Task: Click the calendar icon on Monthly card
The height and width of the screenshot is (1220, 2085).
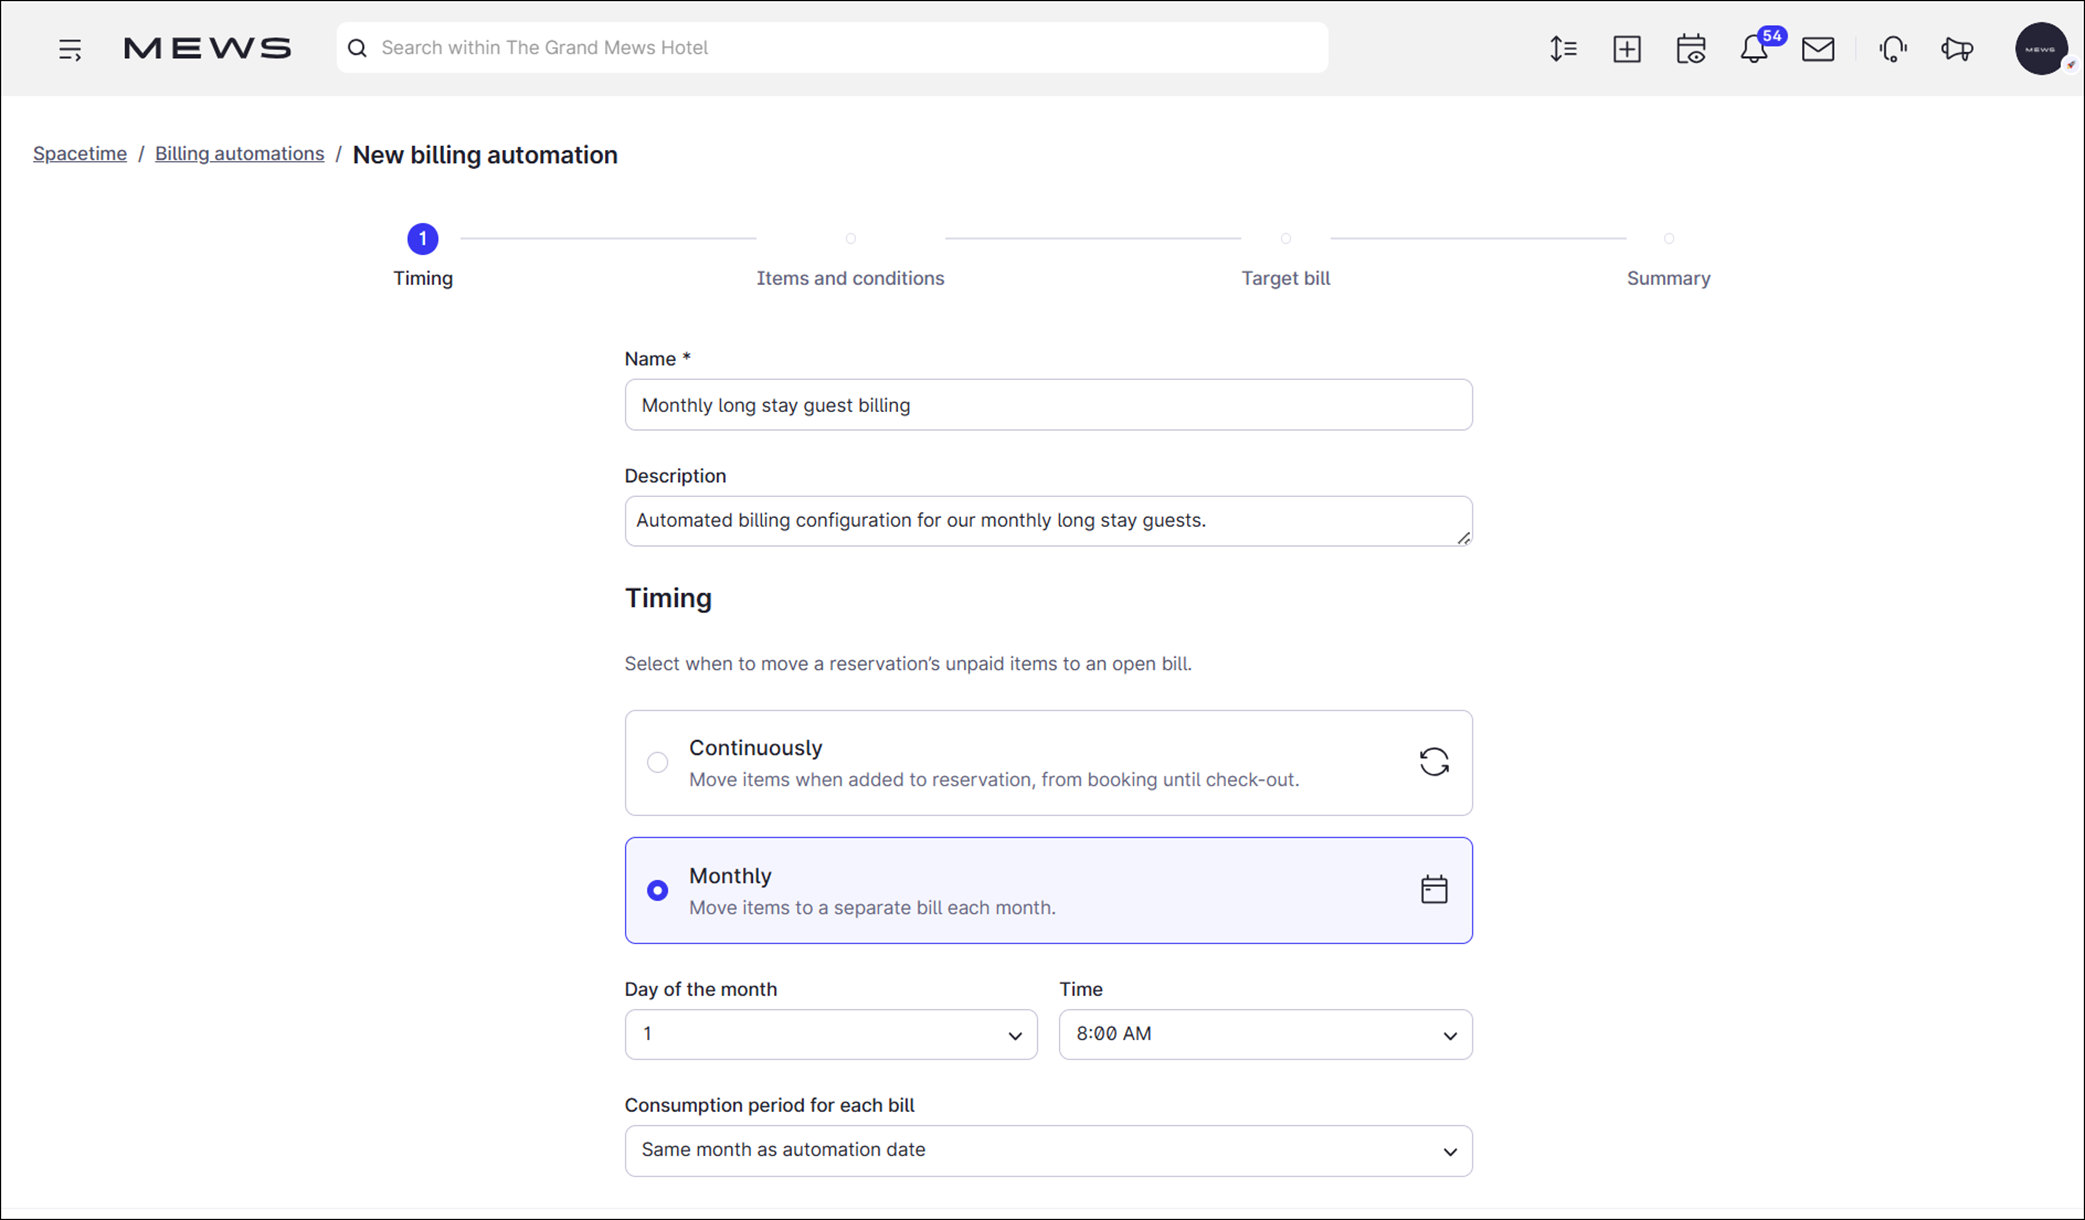Action: click(1434, 889)
